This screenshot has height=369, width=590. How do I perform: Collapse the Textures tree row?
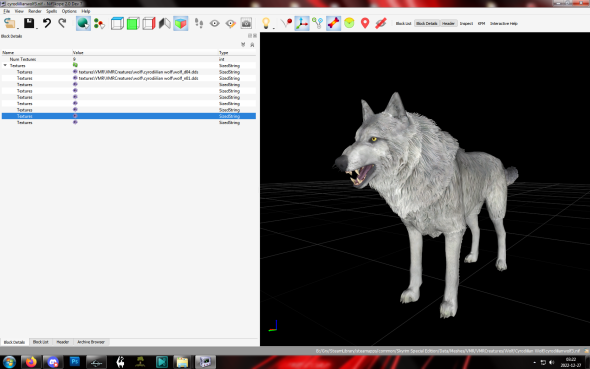(5, 65)
